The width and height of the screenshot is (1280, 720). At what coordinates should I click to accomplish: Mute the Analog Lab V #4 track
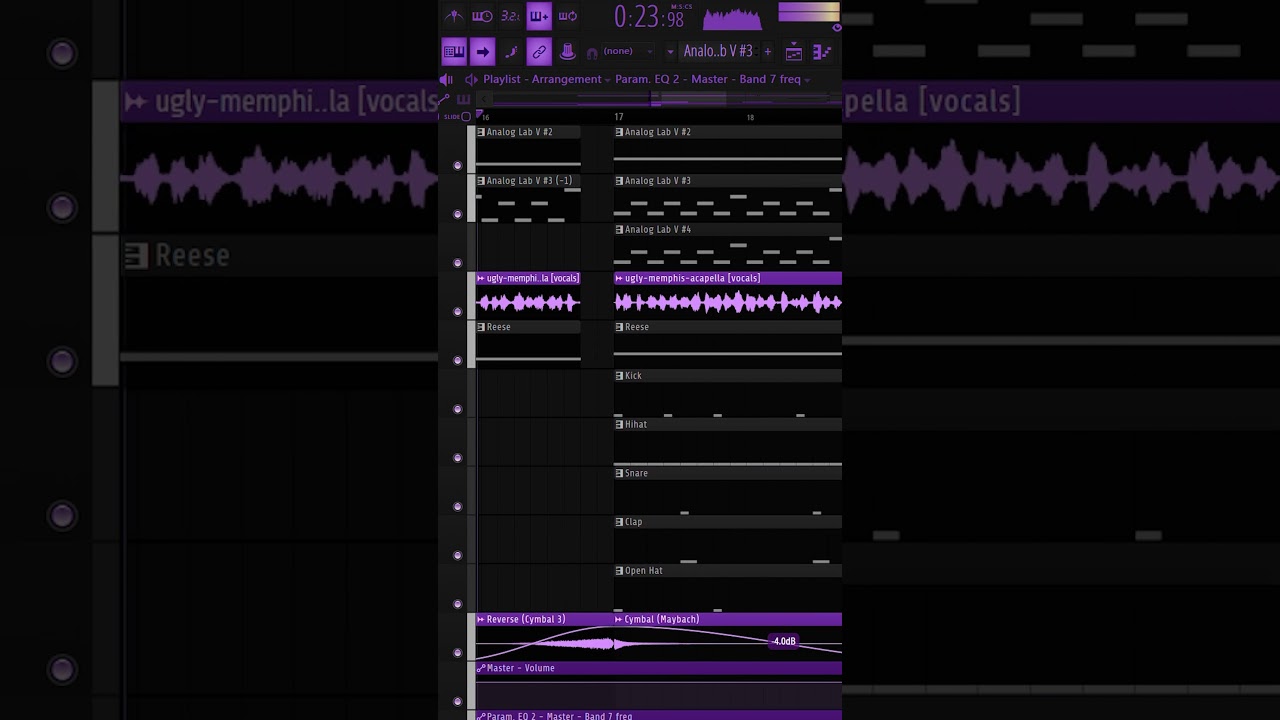(458, 263)
